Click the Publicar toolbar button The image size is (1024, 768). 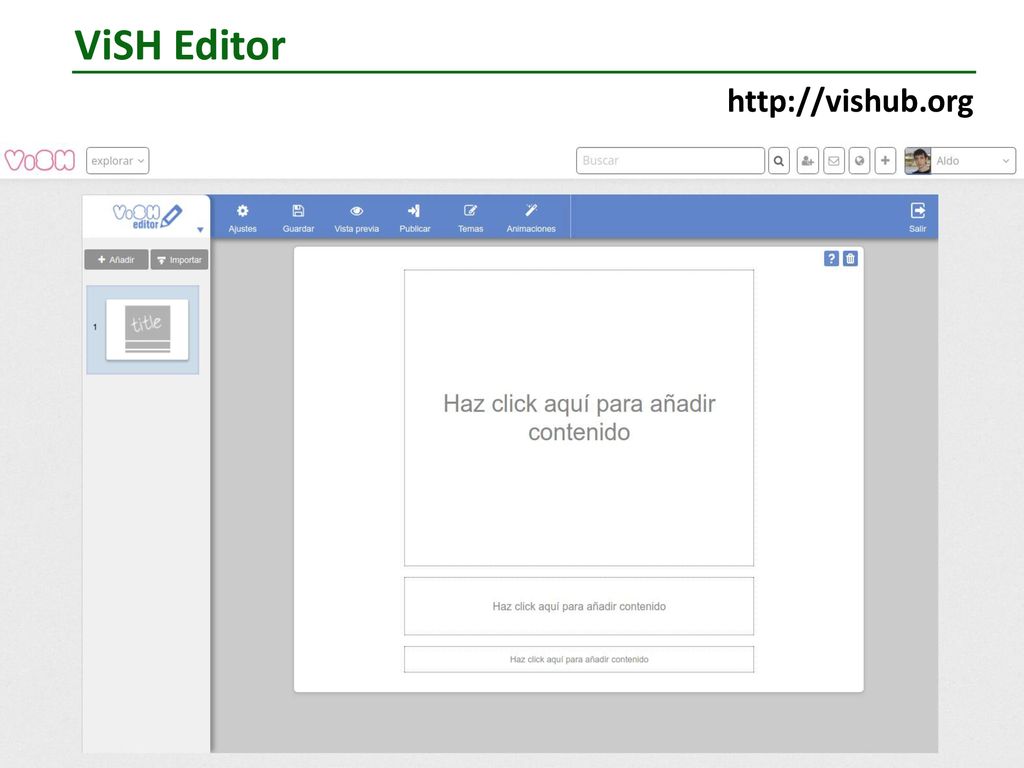coord(415,217)
